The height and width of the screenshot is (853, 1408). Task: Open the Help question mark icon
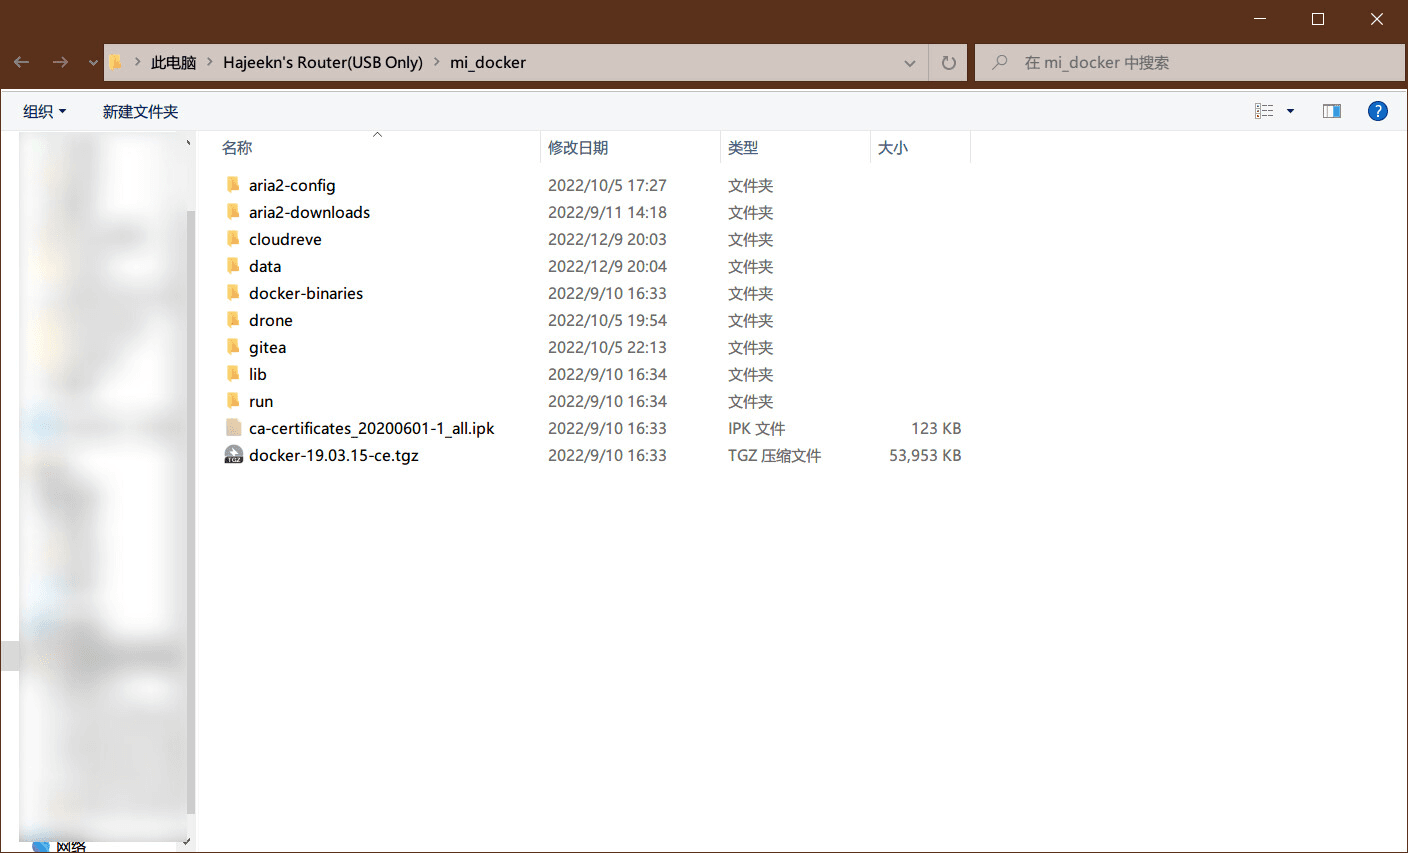[1378, 111]
